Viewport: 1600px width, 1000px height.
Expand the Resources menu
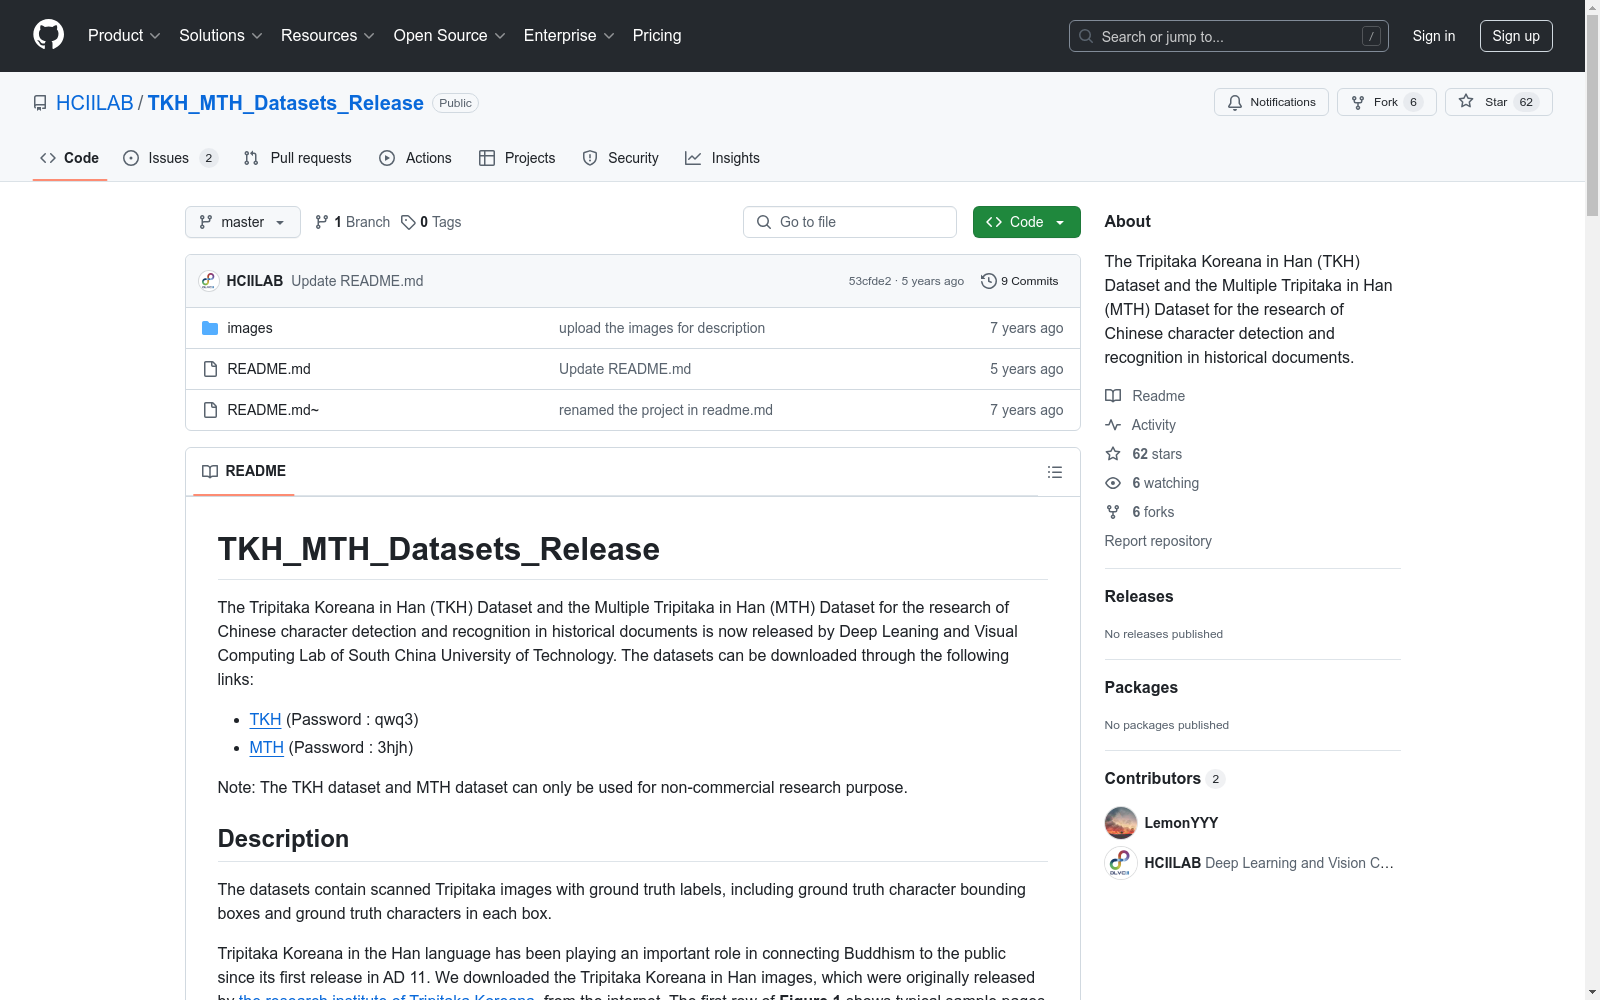[328, 36]
